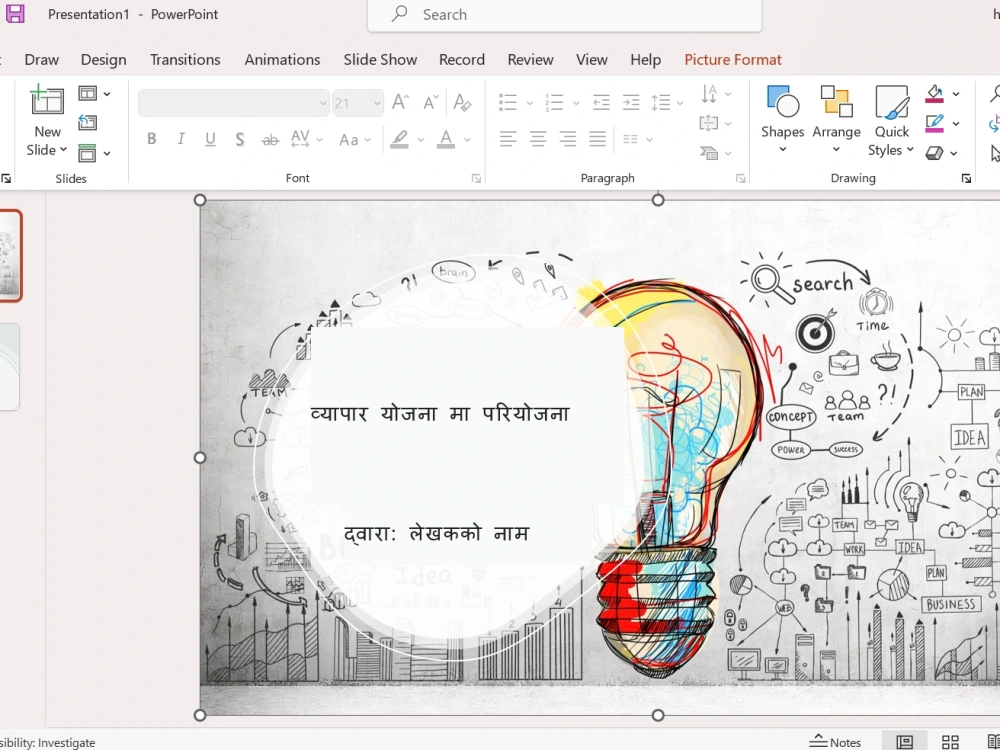Toggle text Shadow
Image resolution: width=1000 pixels, height=750 pixels.
(240, 139)
